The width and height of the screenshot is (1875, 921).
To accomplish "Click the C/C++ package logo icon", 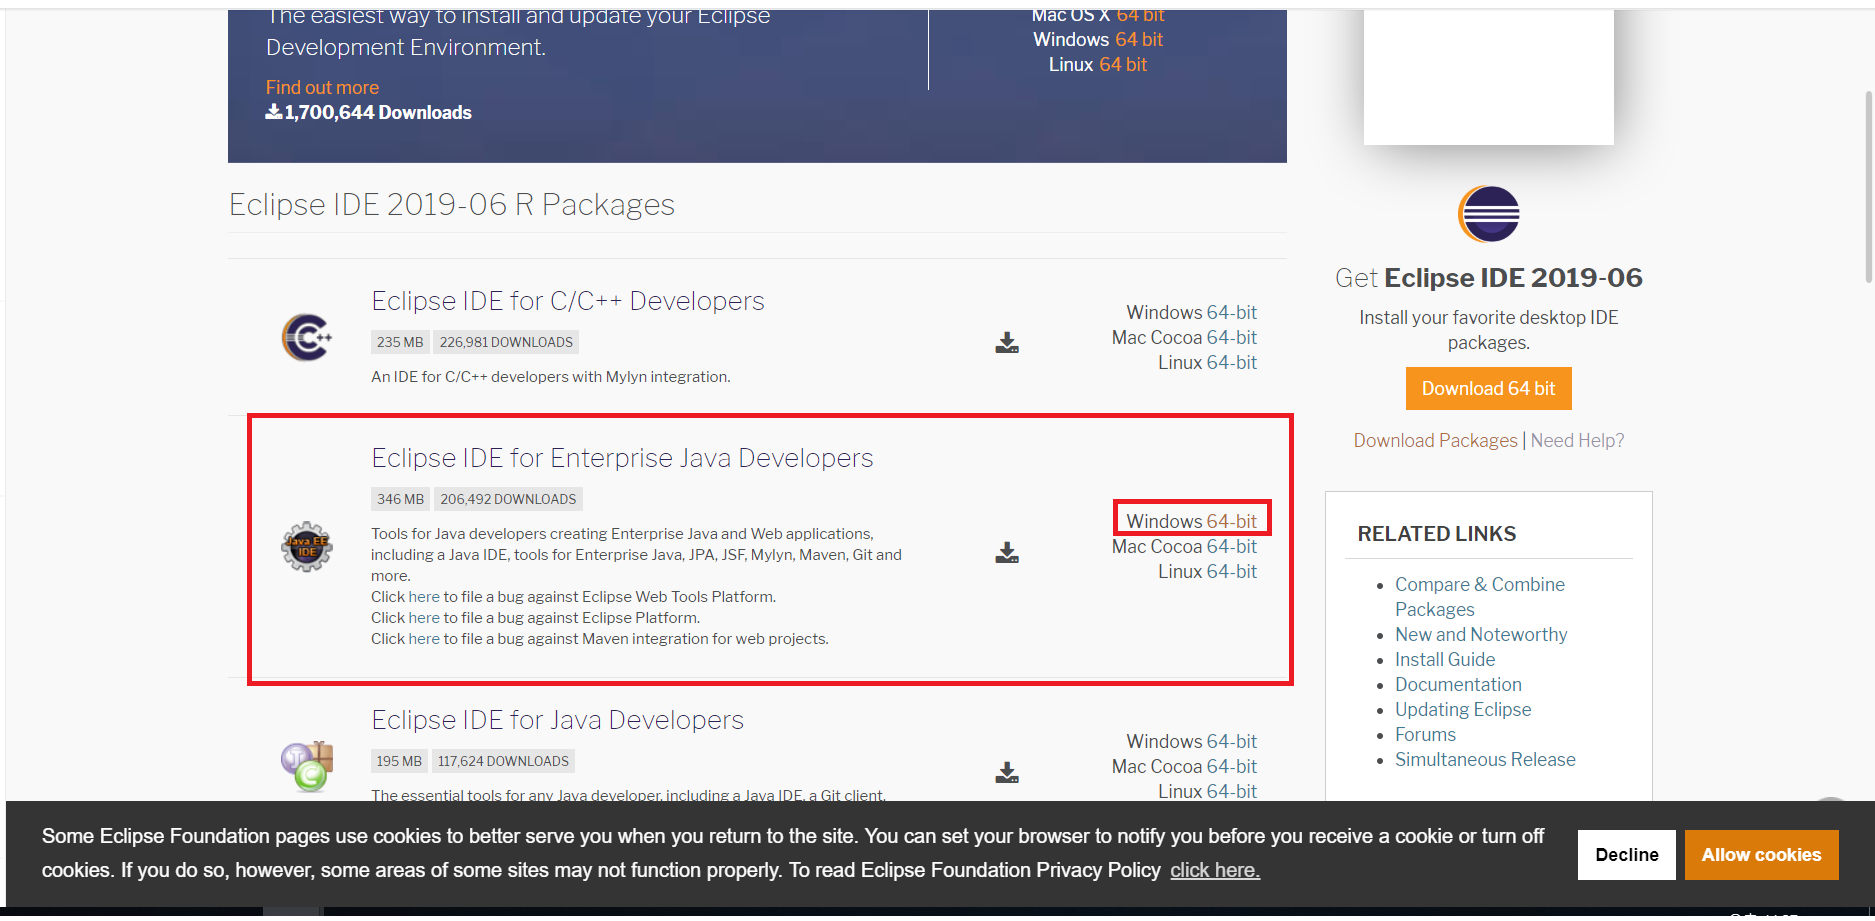I will pyautogui.click(x=307, y=338).
